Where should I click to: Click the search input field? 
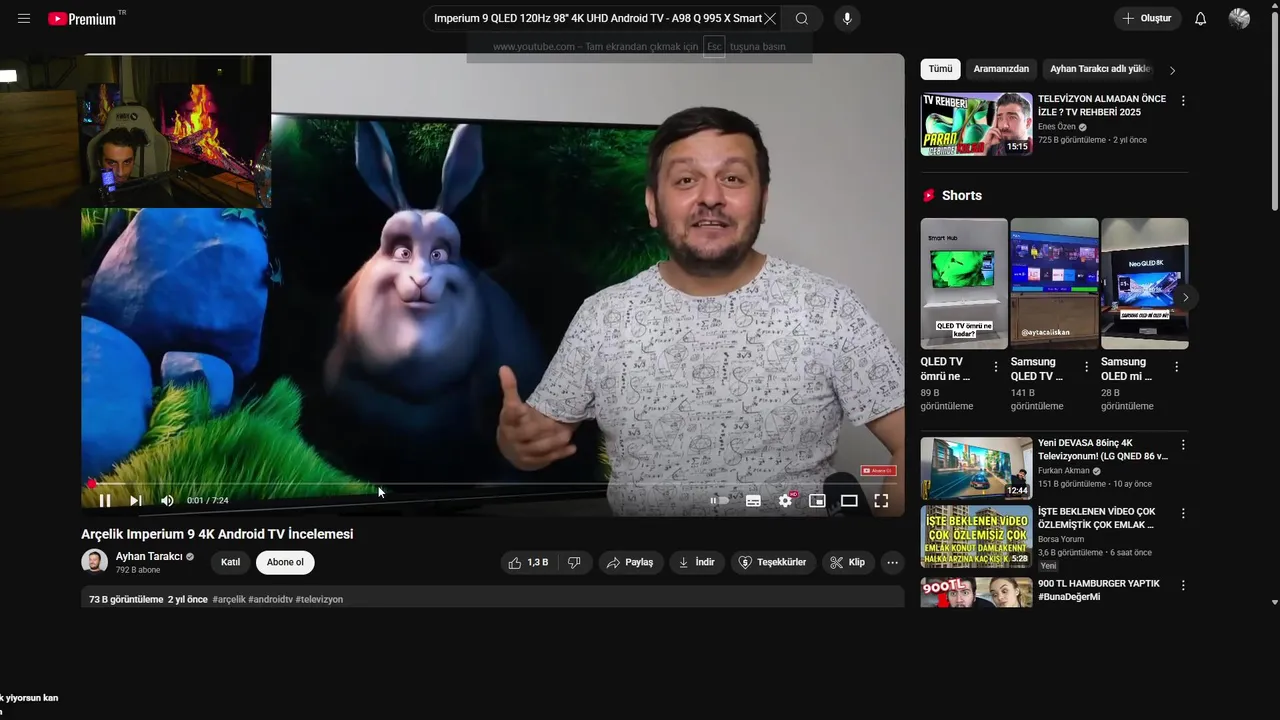point(597,19)
